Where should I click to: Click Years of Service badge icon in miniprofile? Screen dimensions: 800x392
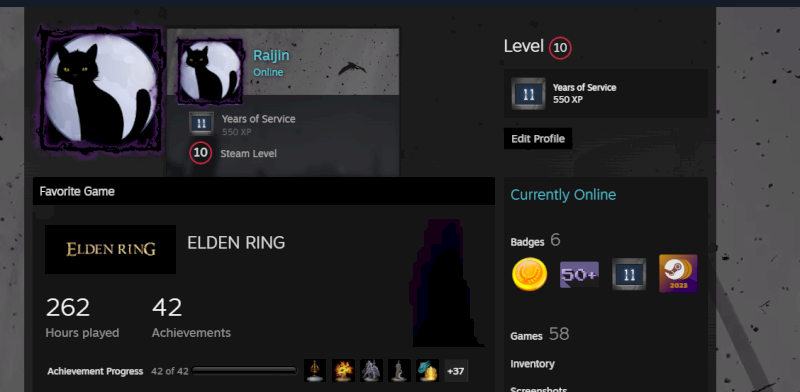[x=201, y=124]
